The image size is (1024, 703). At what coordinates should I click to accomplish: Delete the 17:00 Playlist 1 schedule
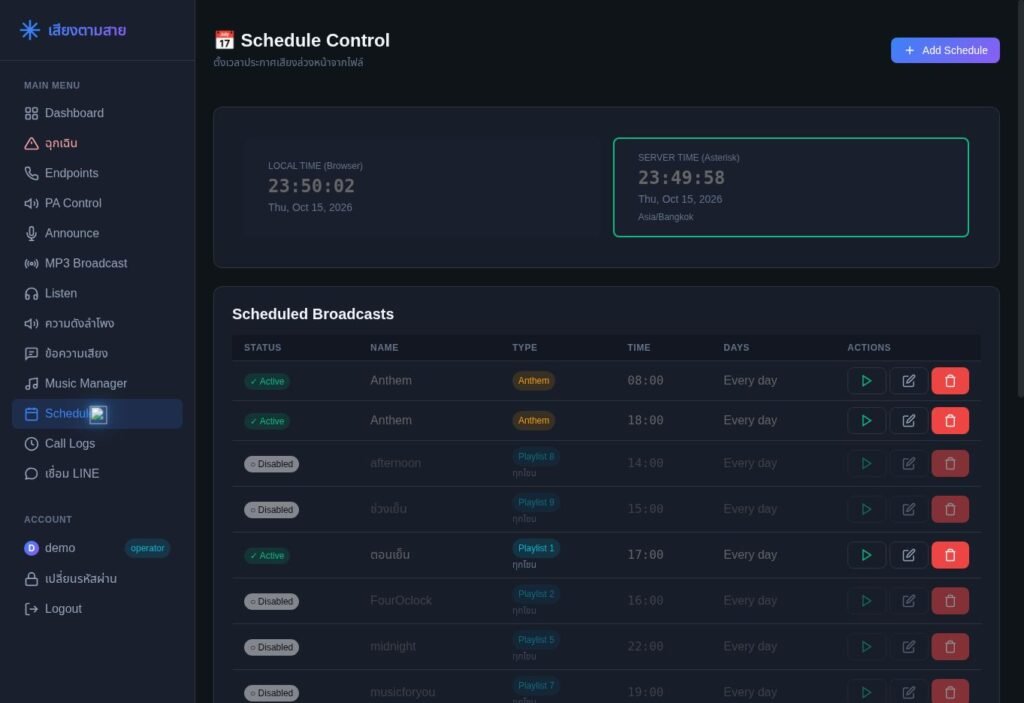[x=950, y=555]
